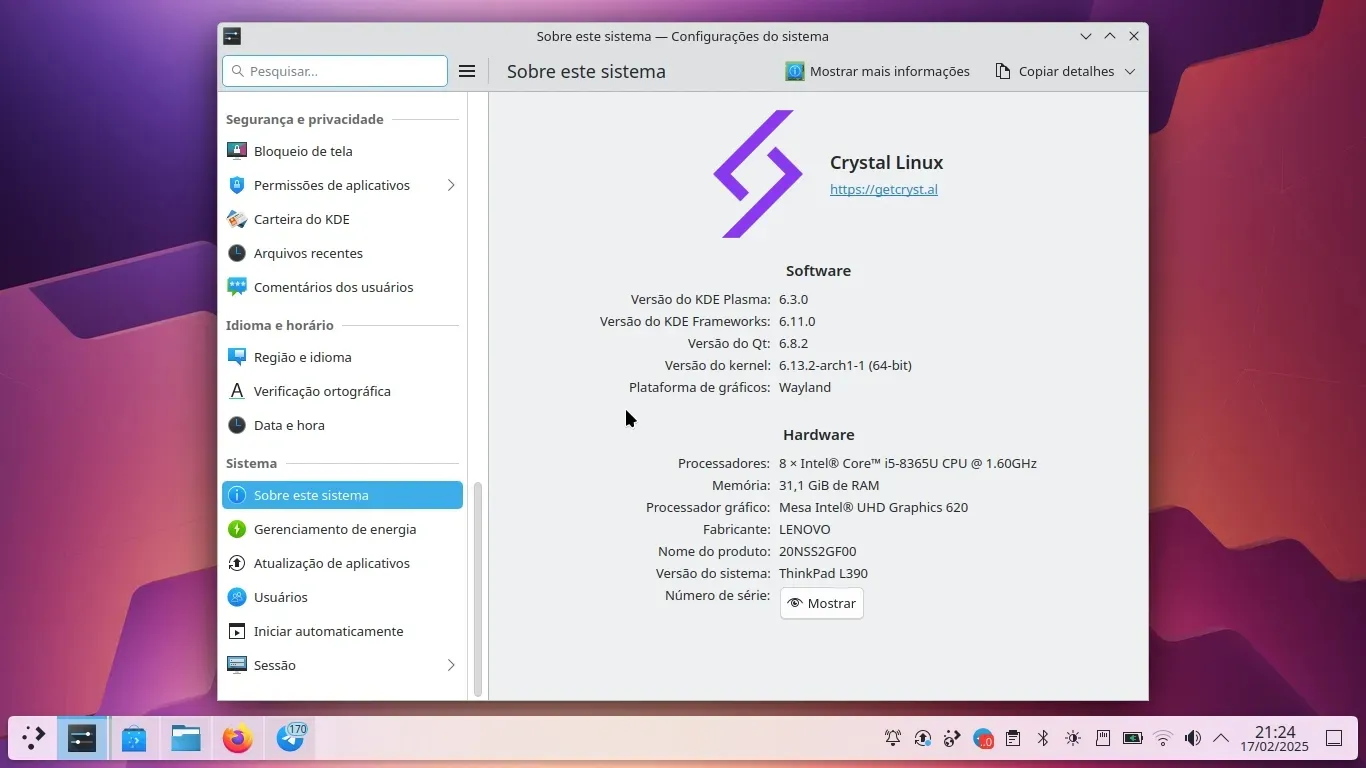Click the Bluetooth tray icon
Image resolution: width=1366 pixels, height=768 pixels.
click(x=1042, y=739)
